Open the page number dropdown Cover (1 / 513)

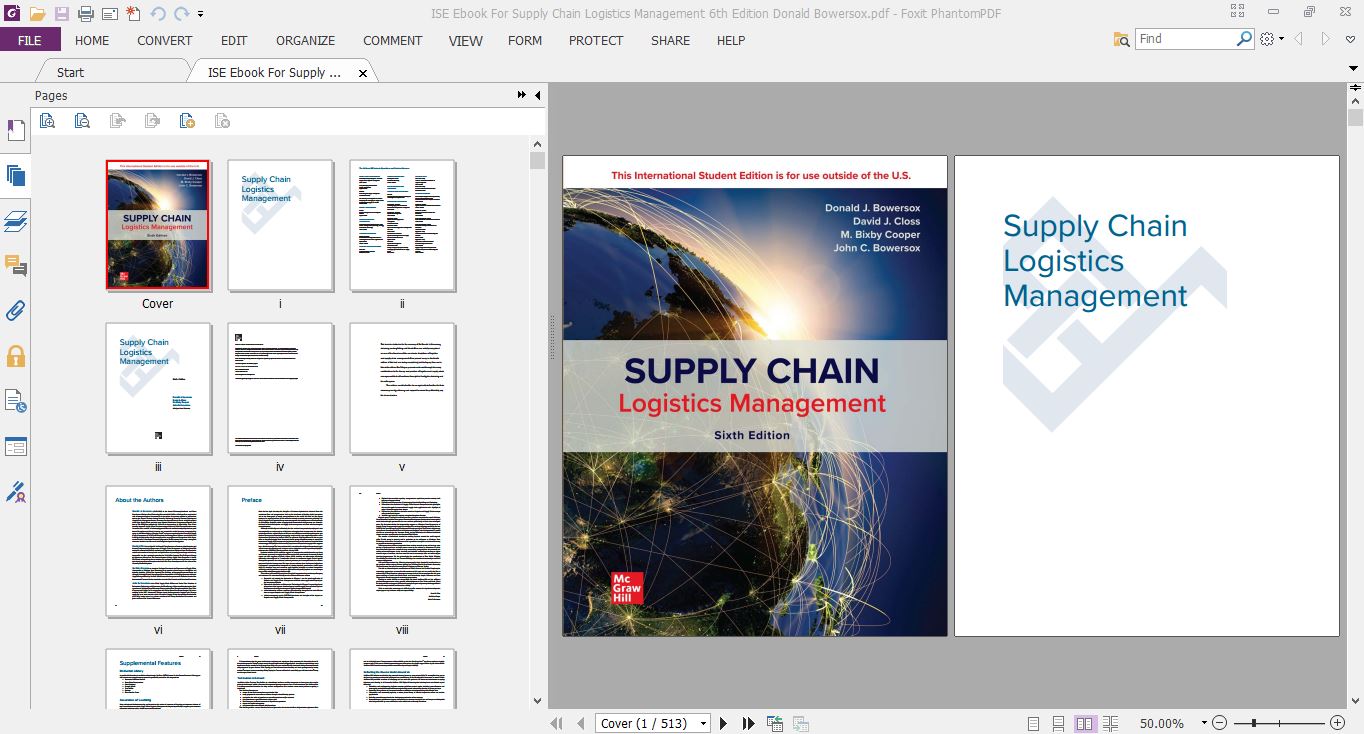coord(703,724)
